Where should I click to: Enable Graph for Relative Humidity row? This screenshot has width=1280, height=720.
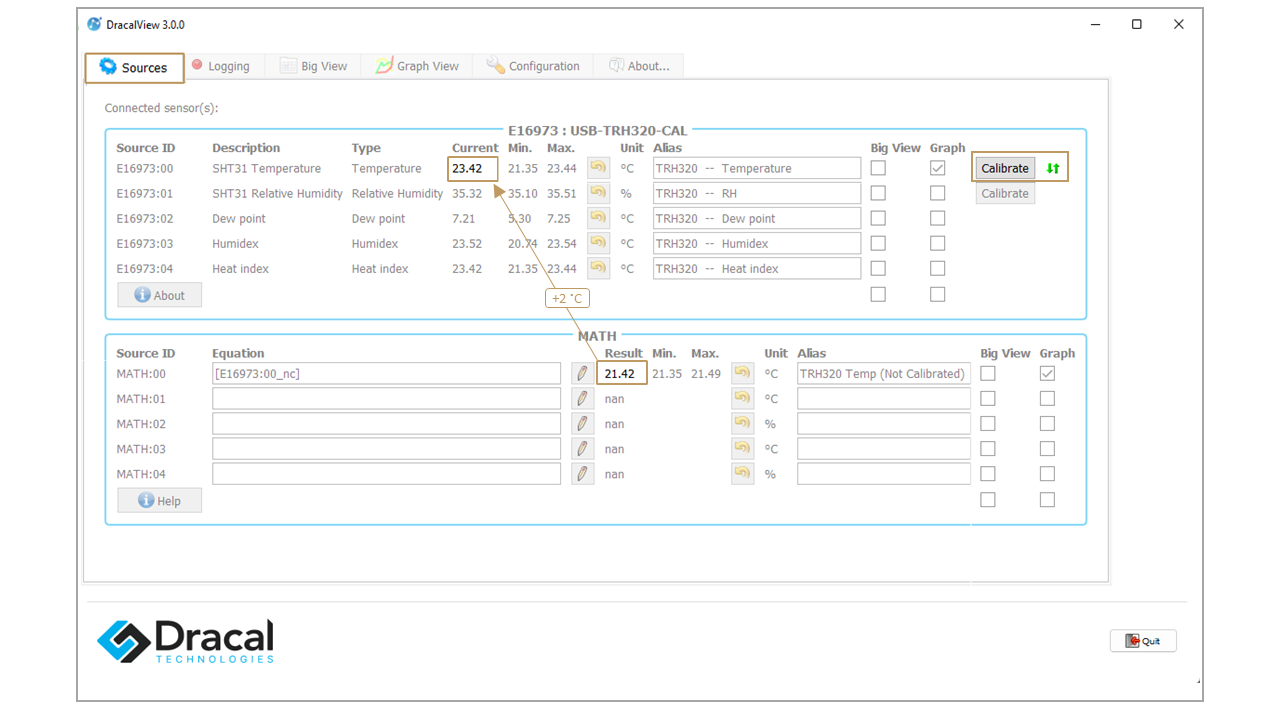(x=937, y=193)
